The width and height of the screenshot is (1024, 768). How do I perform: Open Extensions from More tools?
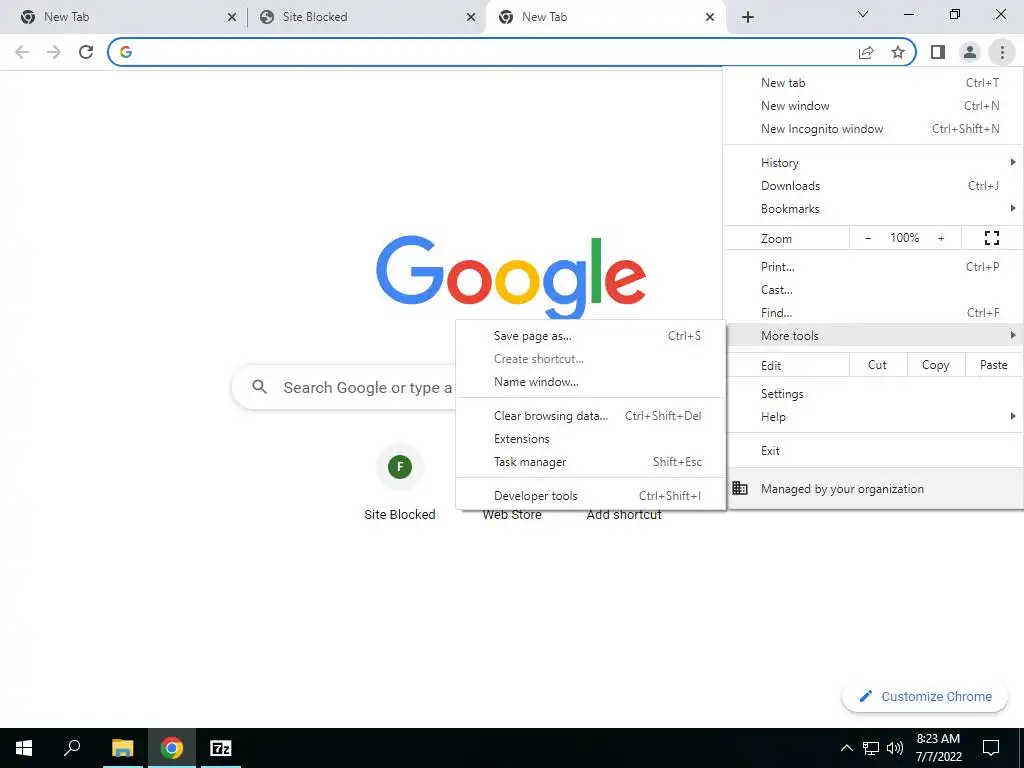590,439
